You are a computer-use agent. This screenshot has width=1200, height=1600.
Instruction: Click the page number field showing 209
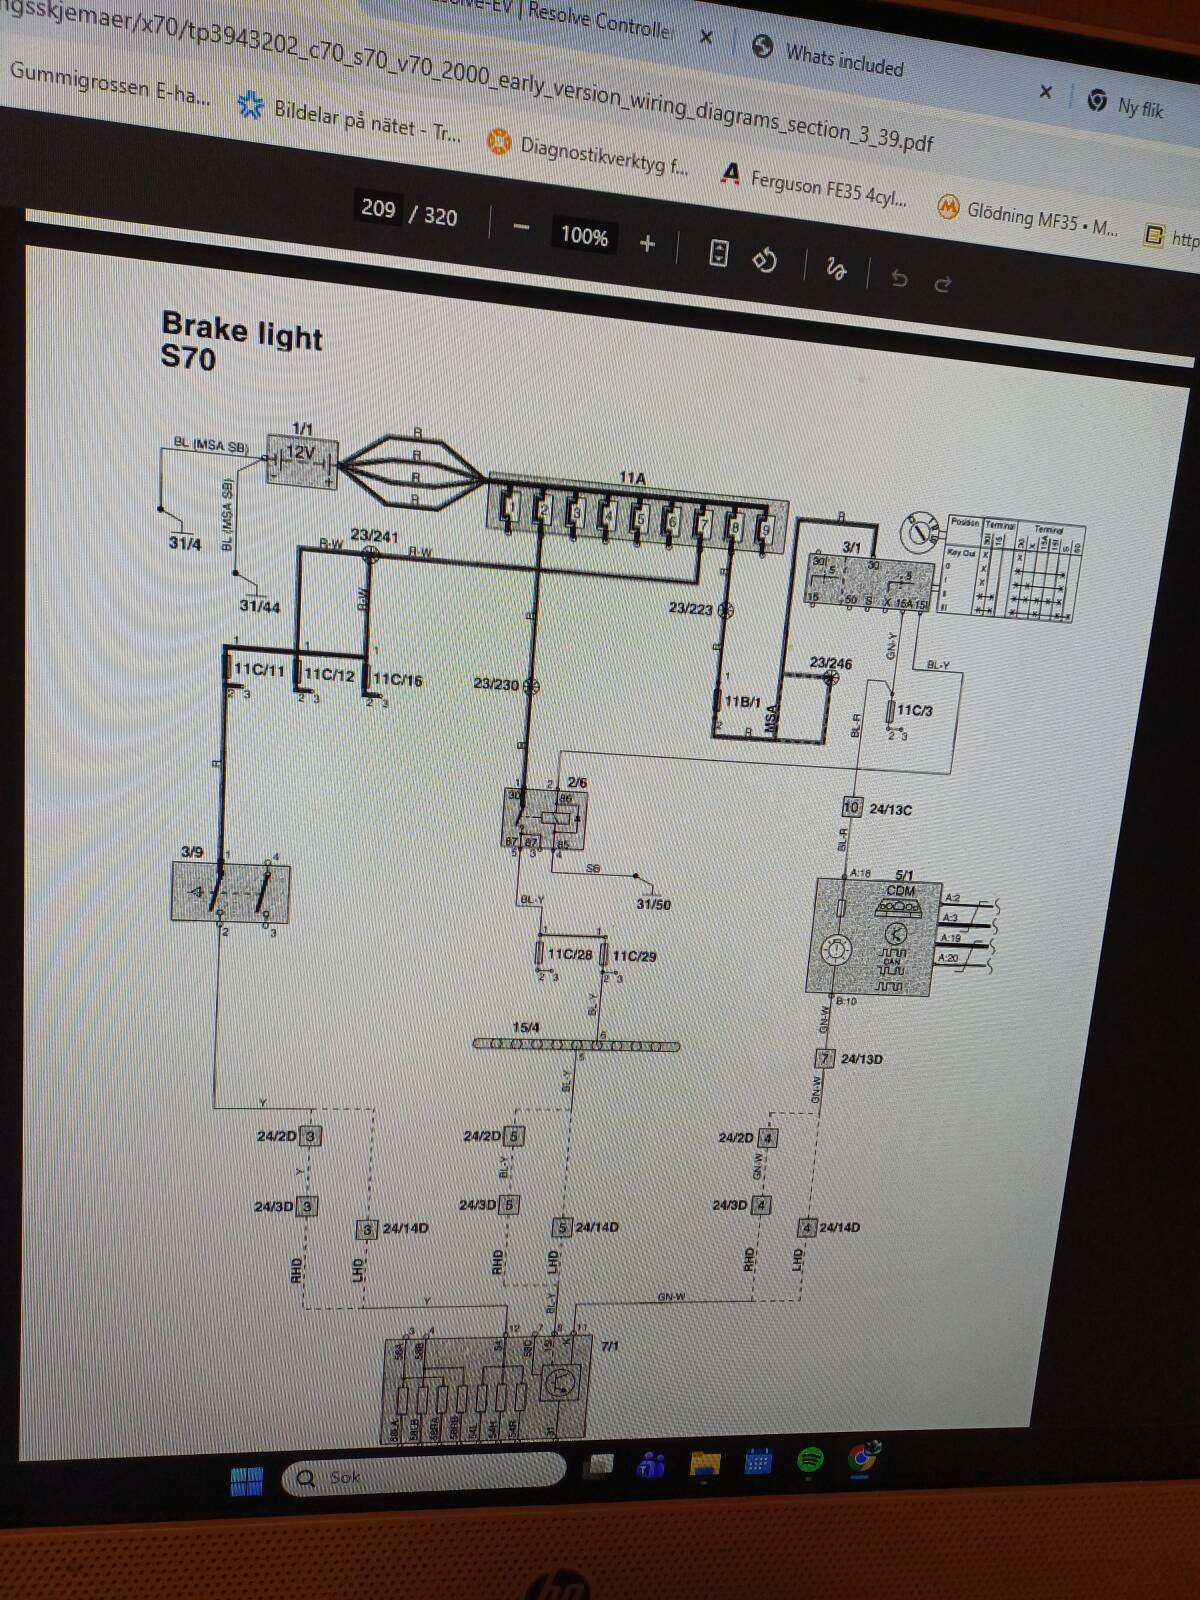378,208
